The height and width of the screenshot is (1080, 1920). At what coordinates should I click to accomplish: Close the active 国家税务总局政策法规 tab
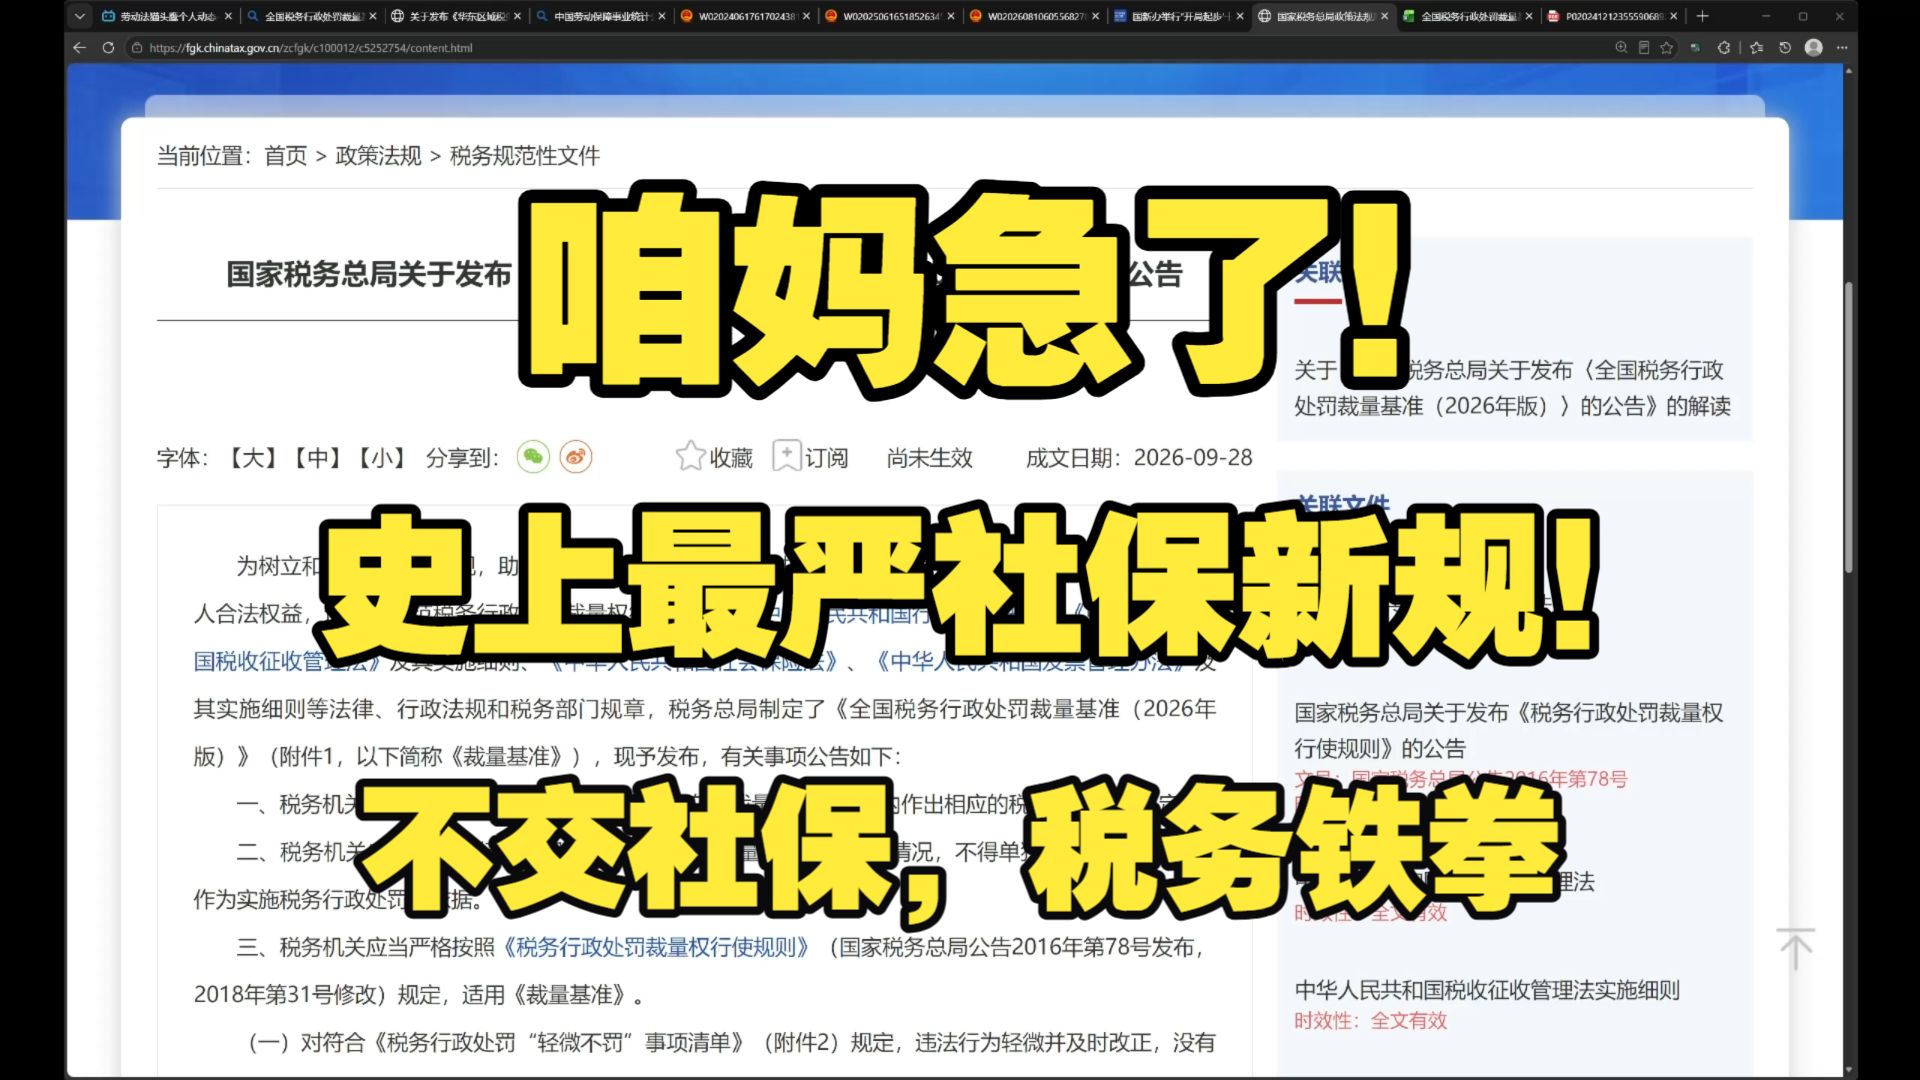pyautogui.click(x=1384, y=16)
